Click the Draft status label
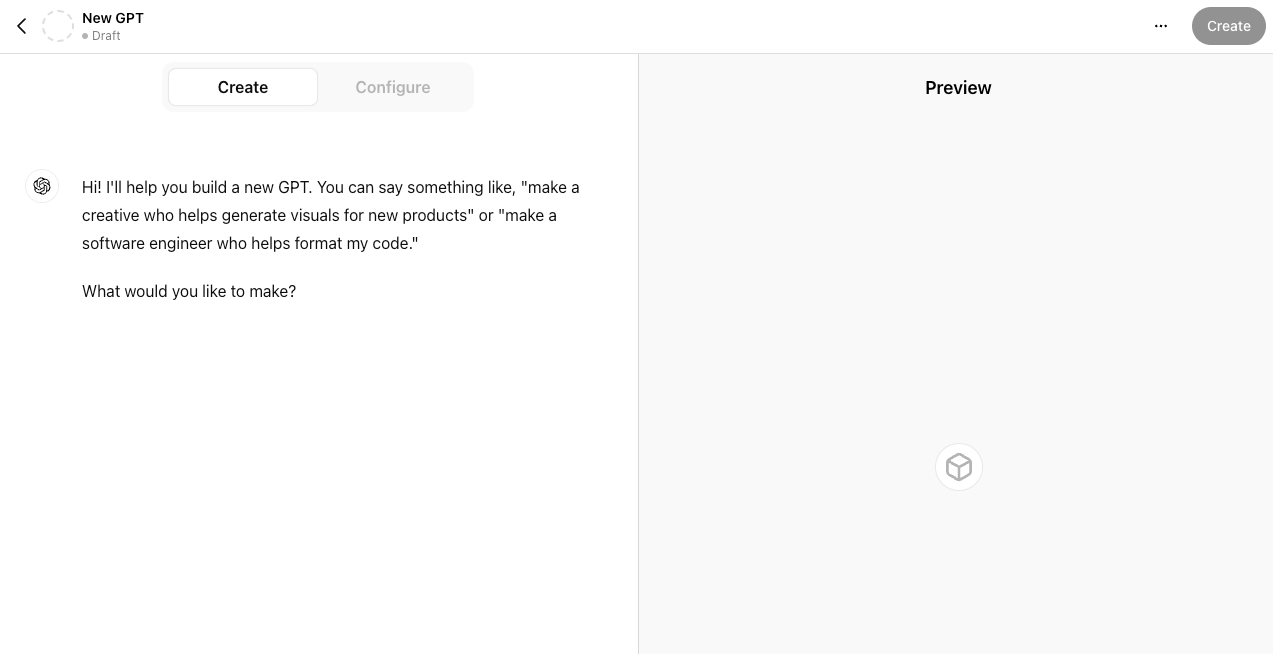Image resolution: width=1273 pixels, height=654 pixels. 106,36
